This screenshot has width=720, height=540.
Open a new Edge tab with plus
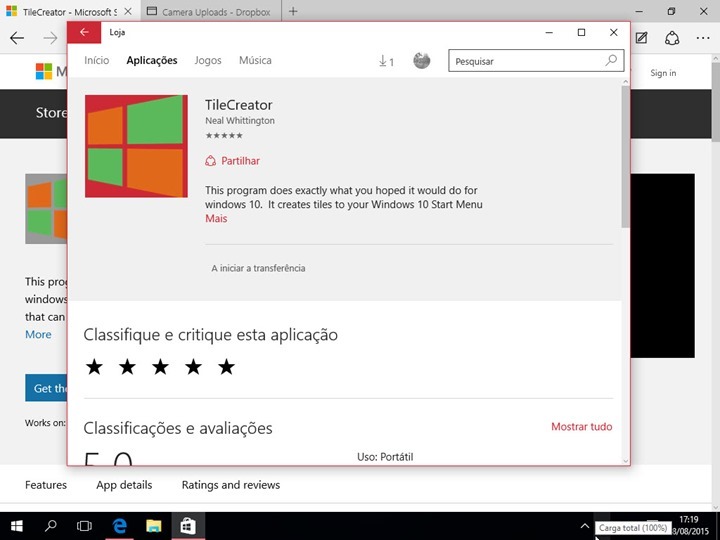pyautogui.click(x=293, y=11)
